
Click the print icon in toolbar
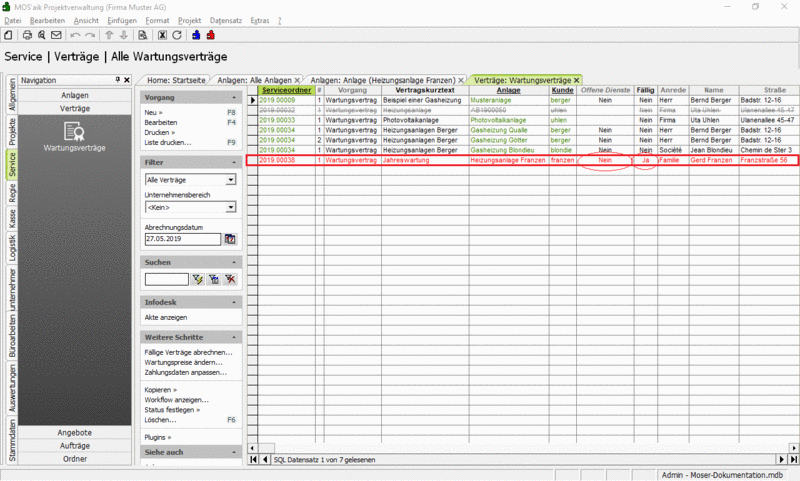[27, 35]
